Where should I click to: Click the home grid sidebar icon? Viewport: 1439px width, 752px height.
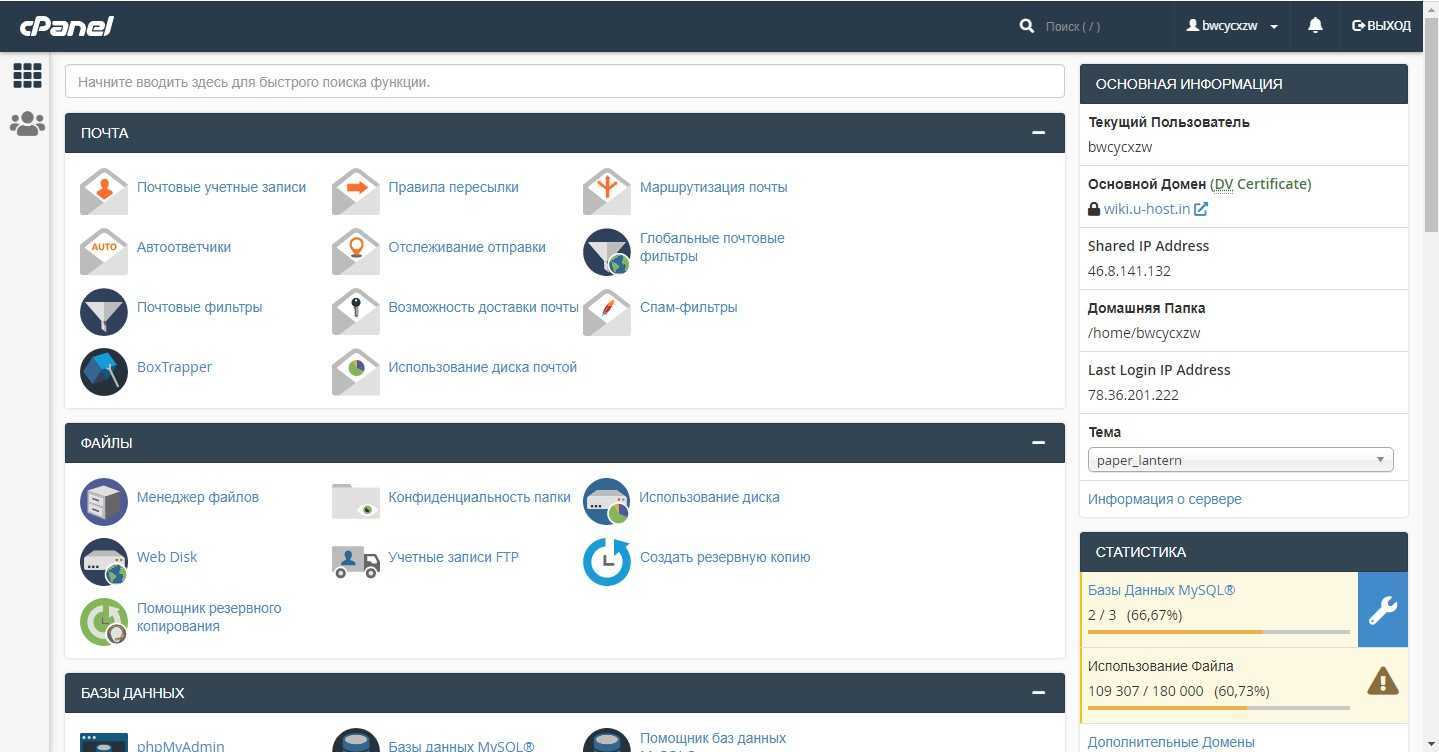[x=27, y=75]
